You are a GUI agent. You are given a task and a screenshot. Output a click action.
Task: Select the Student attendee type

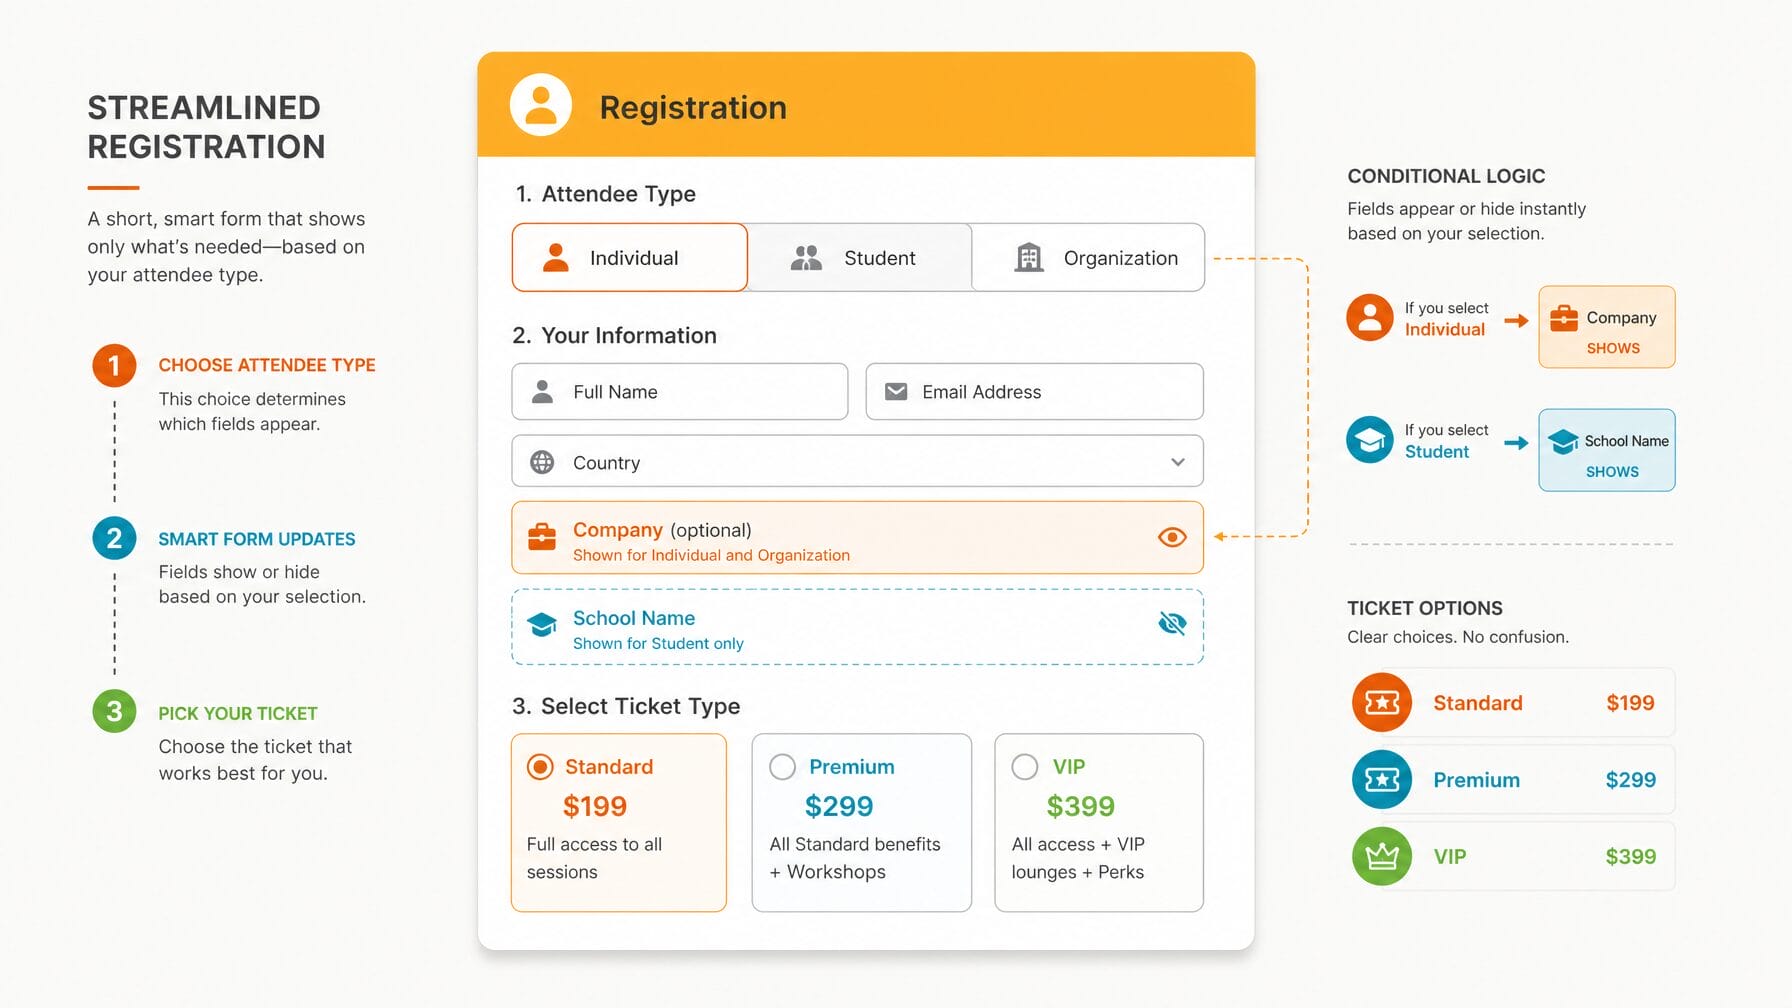pyautogui.click(x=860, y=258)
